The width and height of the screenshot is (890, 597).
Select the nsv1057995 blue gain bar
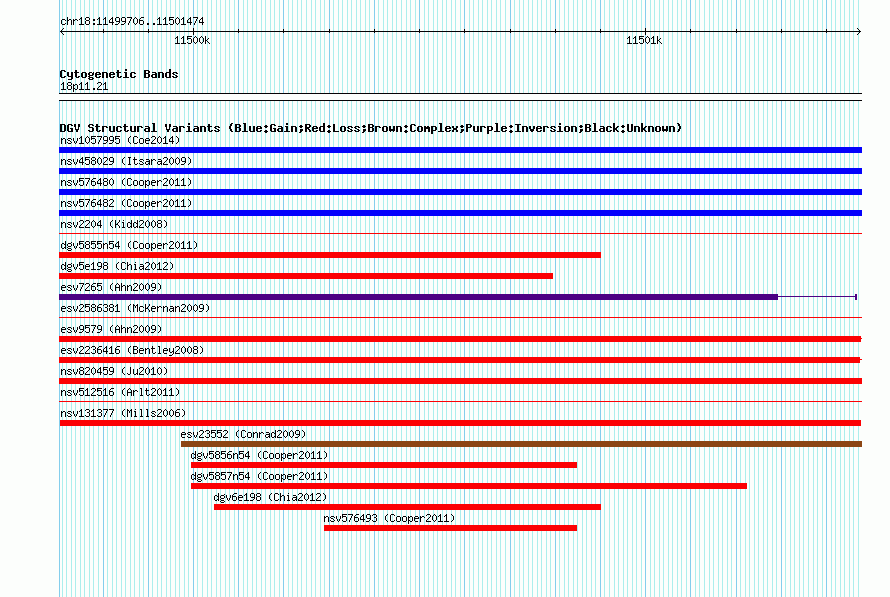[x=460, y=150]
